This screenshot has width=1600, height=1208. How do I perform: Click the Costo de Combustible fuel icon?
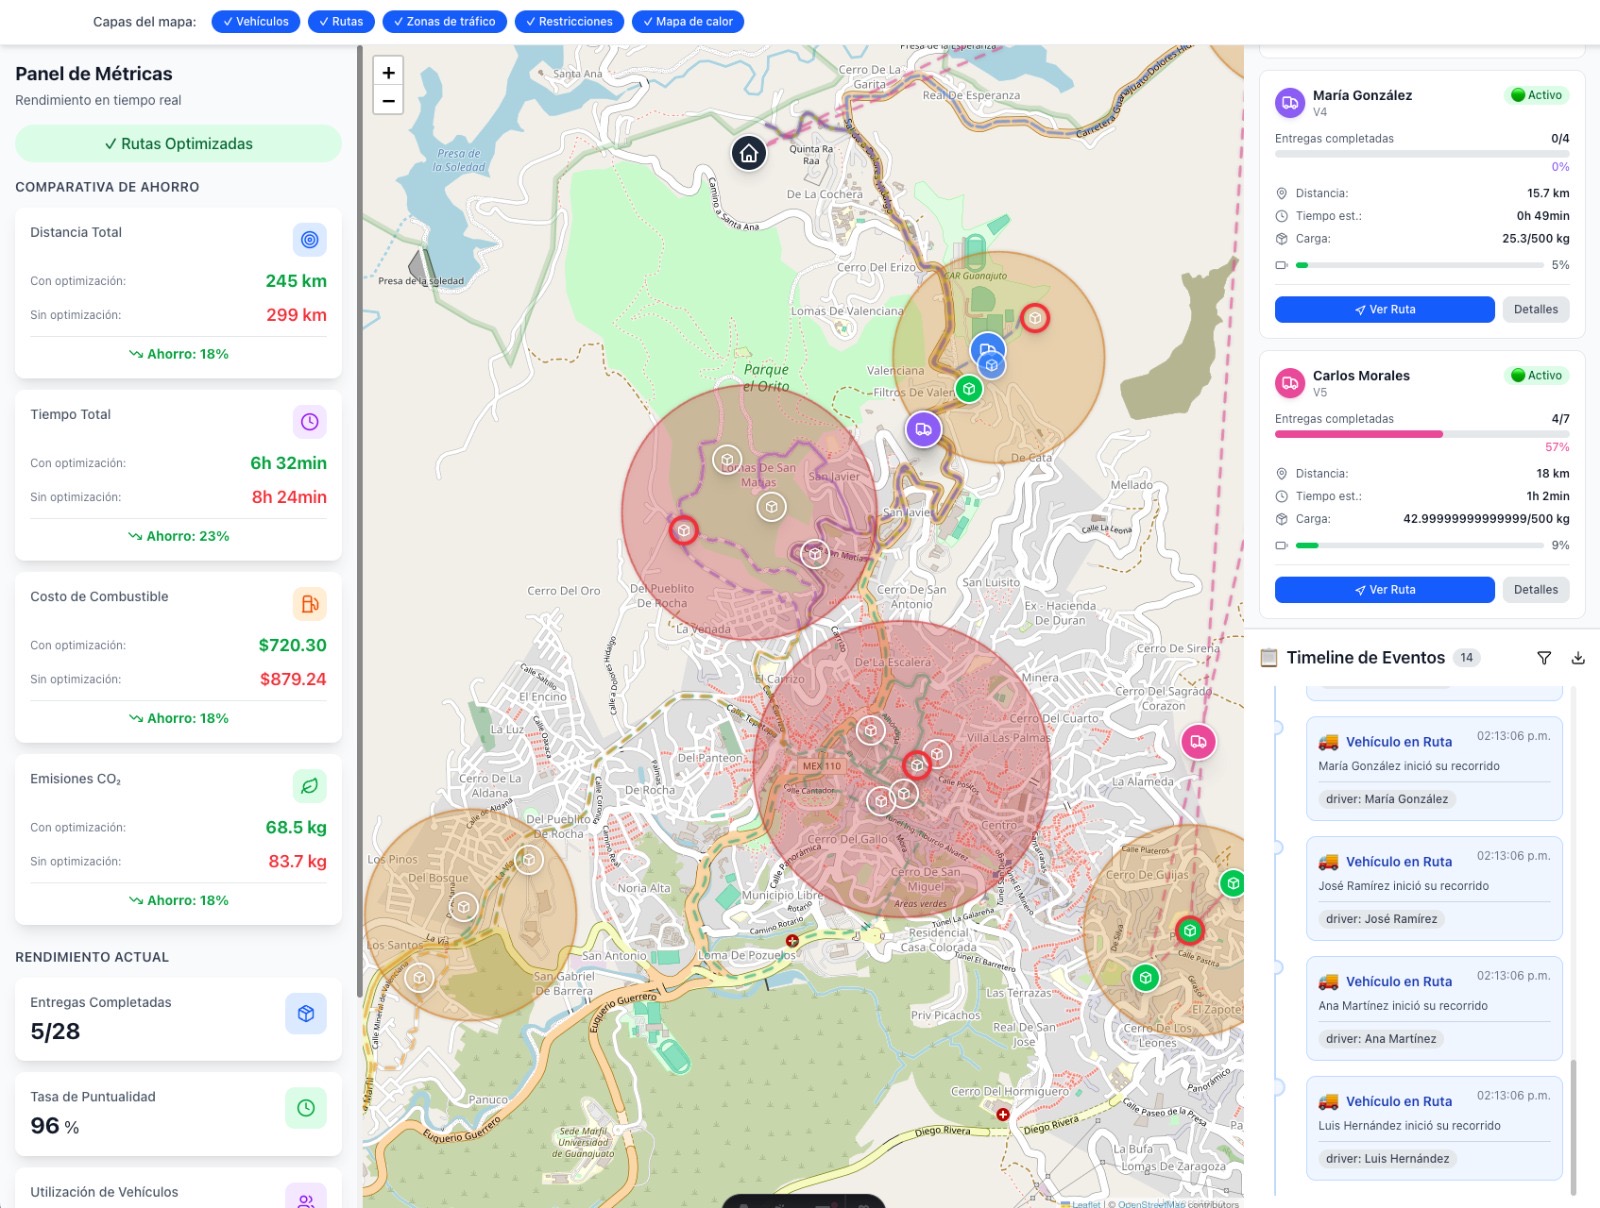pyautogui.click(x=309, y=604)
